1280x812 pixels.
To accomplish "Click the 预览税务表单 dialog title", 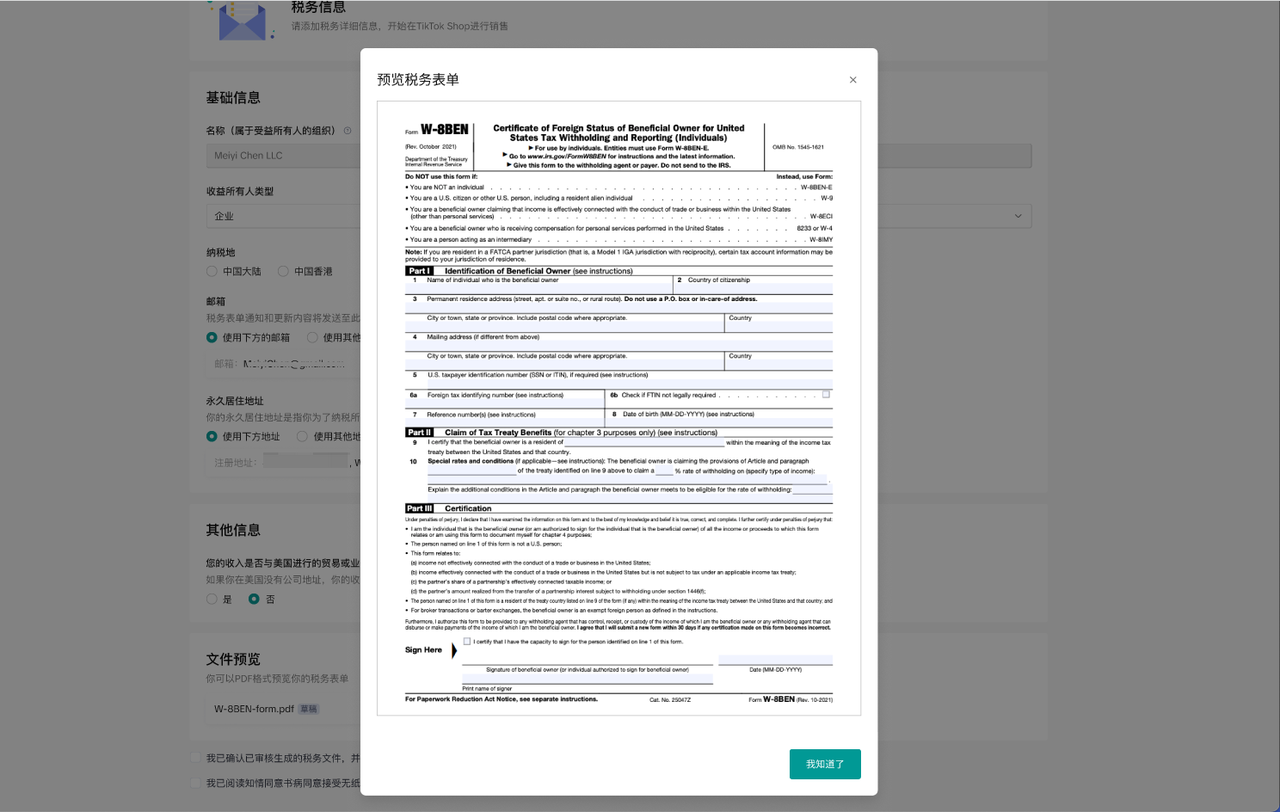I will coord(418,80).
